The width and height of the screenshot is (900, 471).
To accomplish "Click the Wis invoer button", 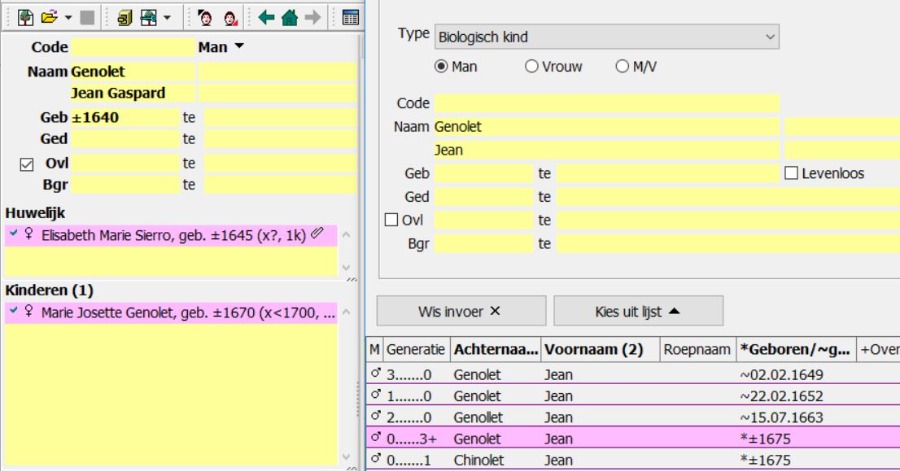I will tap(461, 311).
